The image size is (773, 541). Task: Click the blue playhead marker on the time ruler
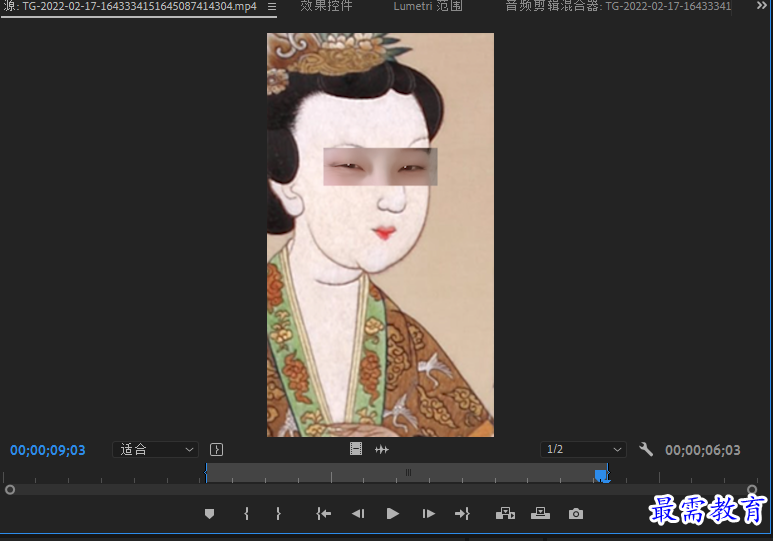click(601, 475)
